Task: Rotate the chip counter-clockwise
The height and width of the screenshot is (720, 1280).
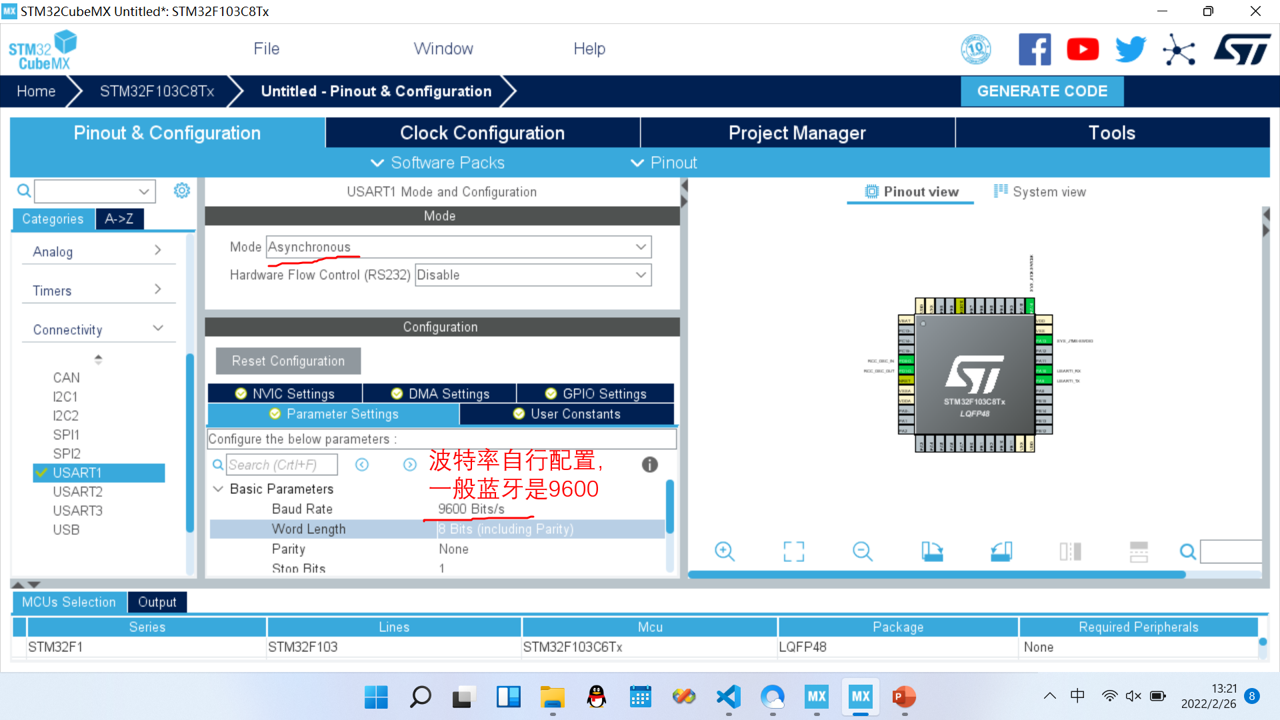Action: 1001,551
